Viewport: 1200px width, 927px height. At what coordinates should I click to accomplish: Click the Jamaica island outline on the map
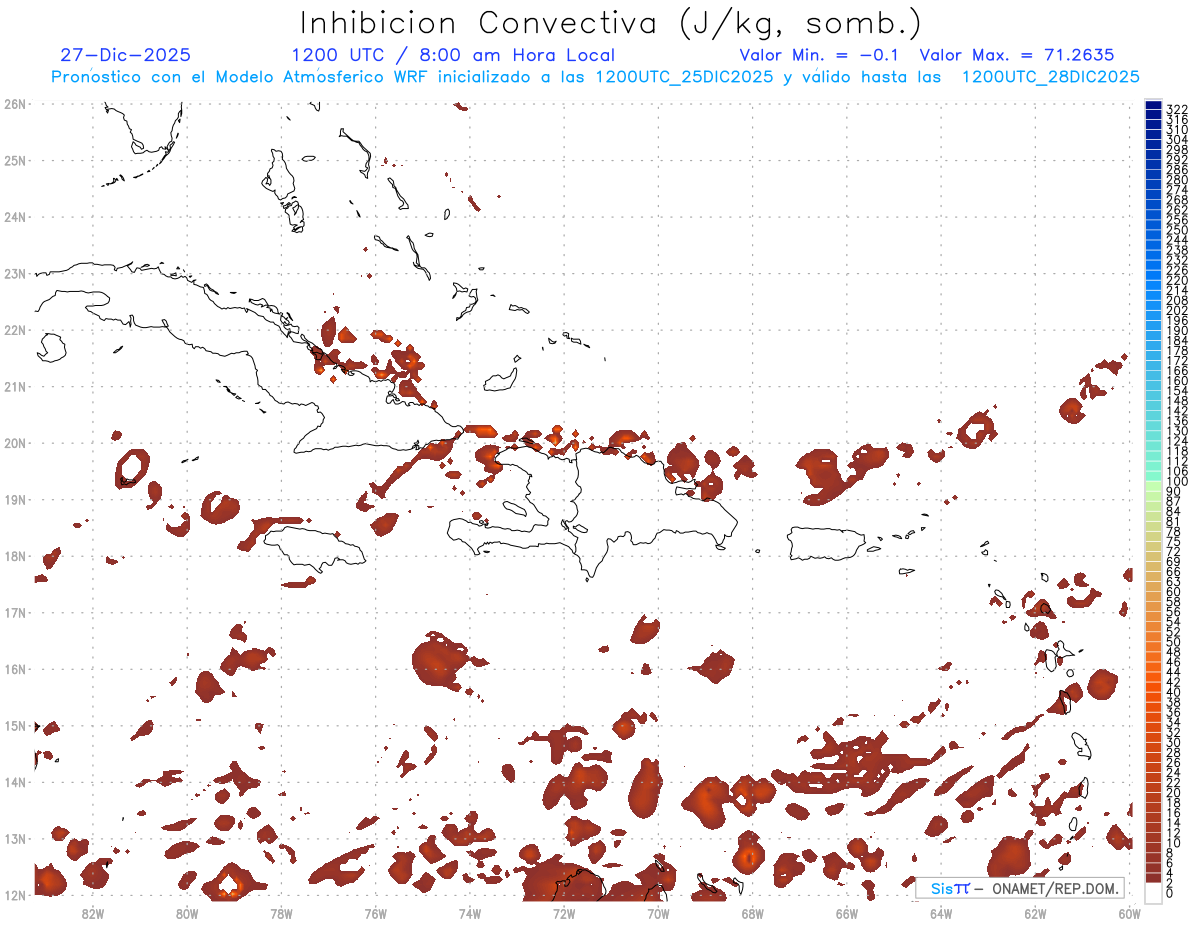tap(314, 549)
